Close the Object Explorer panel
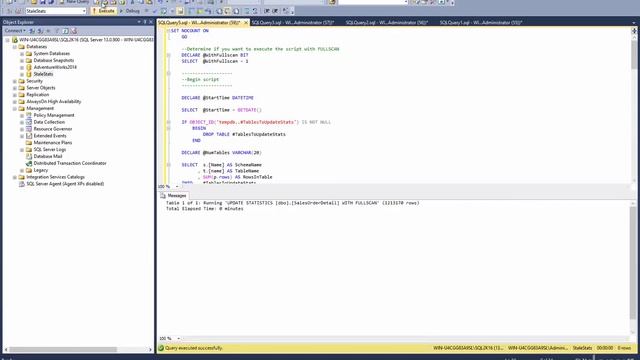 pos(151,22)
